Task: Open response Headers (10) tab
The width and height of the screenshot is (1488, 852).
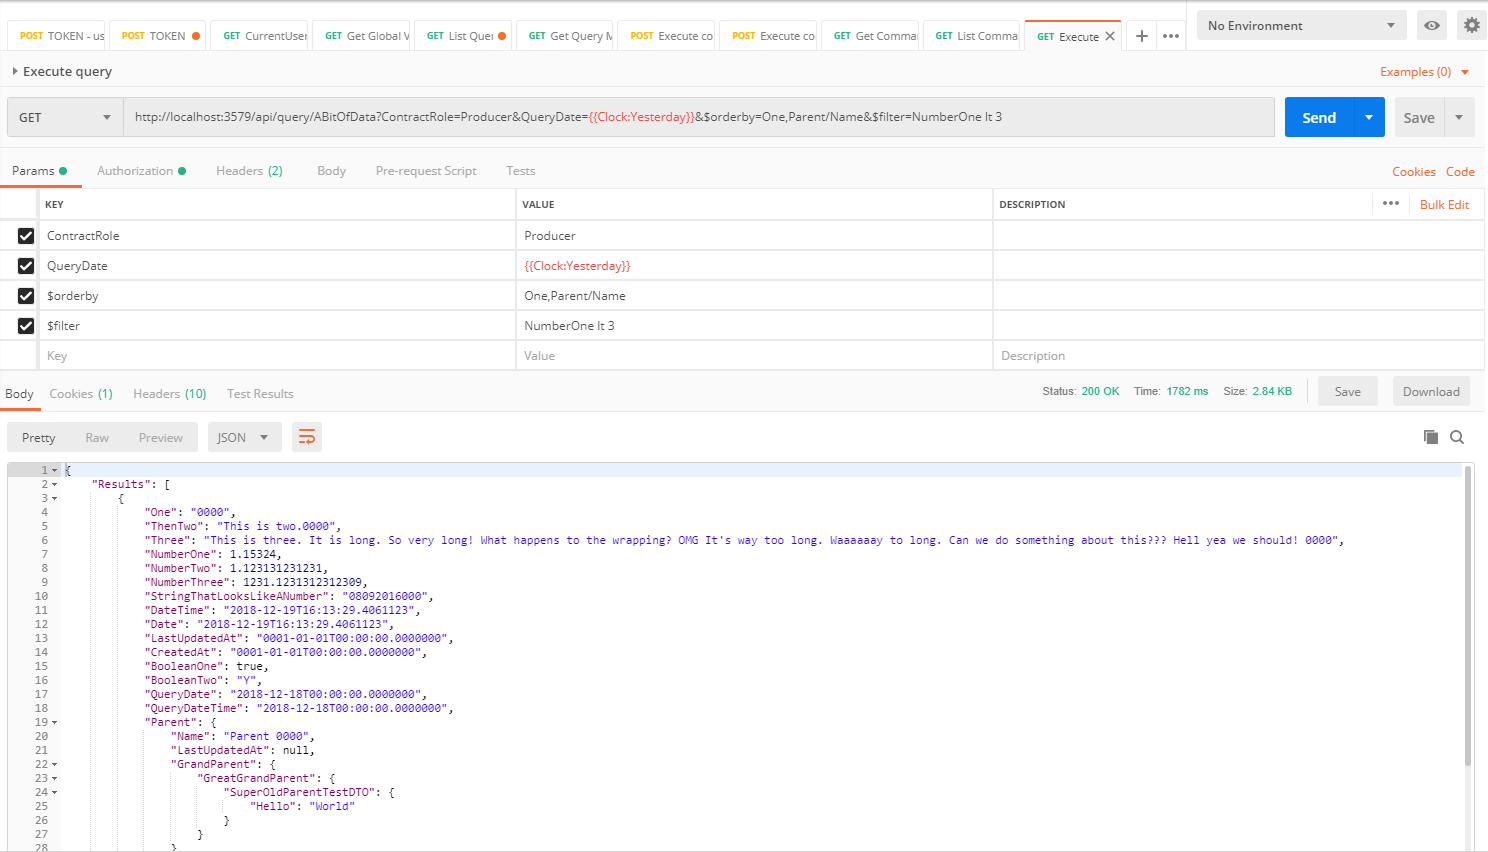Action: click(x=169, y=394)
